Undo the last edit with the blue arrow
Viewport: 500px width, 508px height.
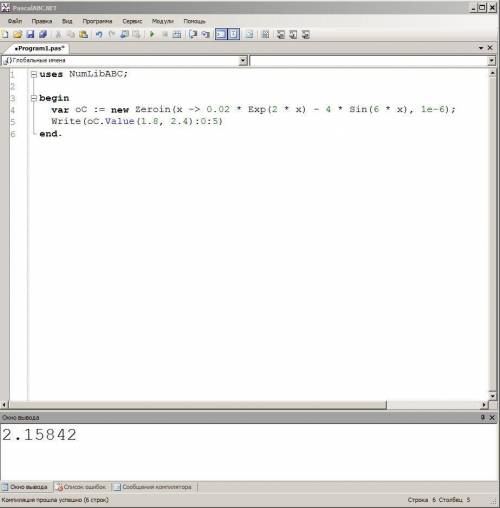(x=99, y=34)
